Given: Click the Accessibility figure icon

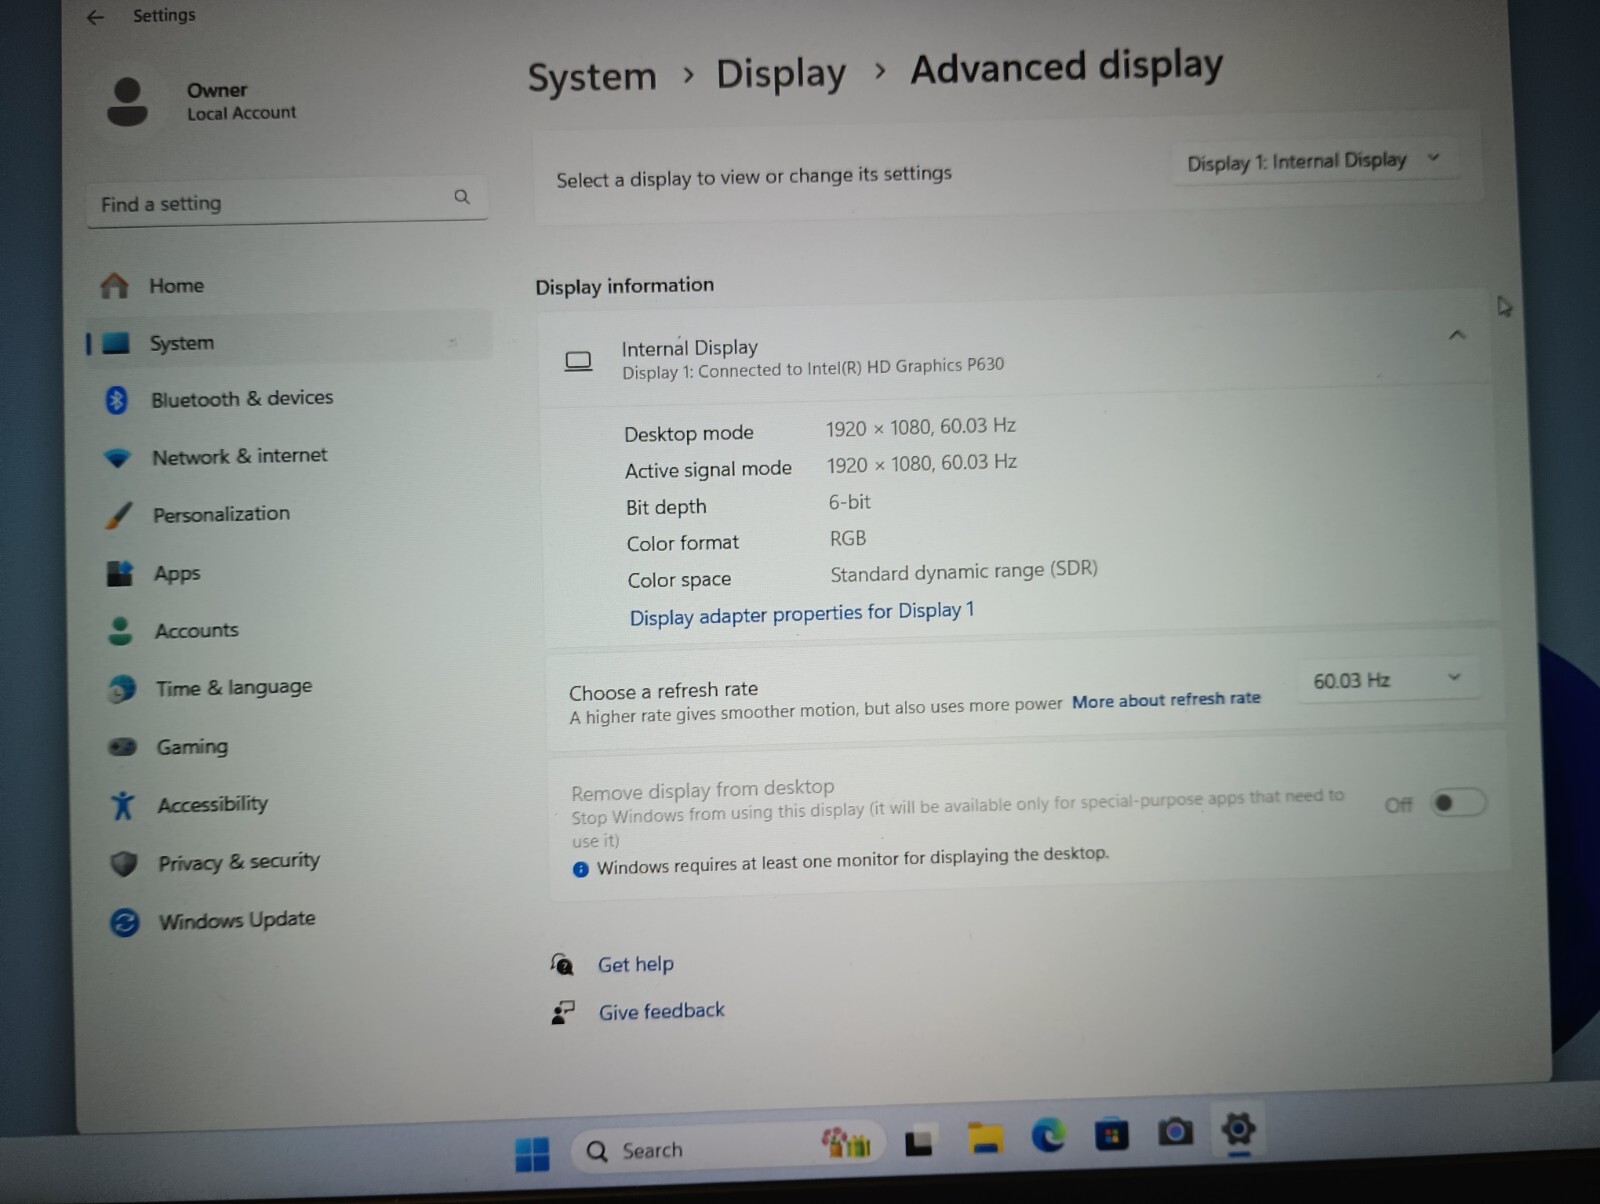Looking at the screenshot, I should point(122,805).
